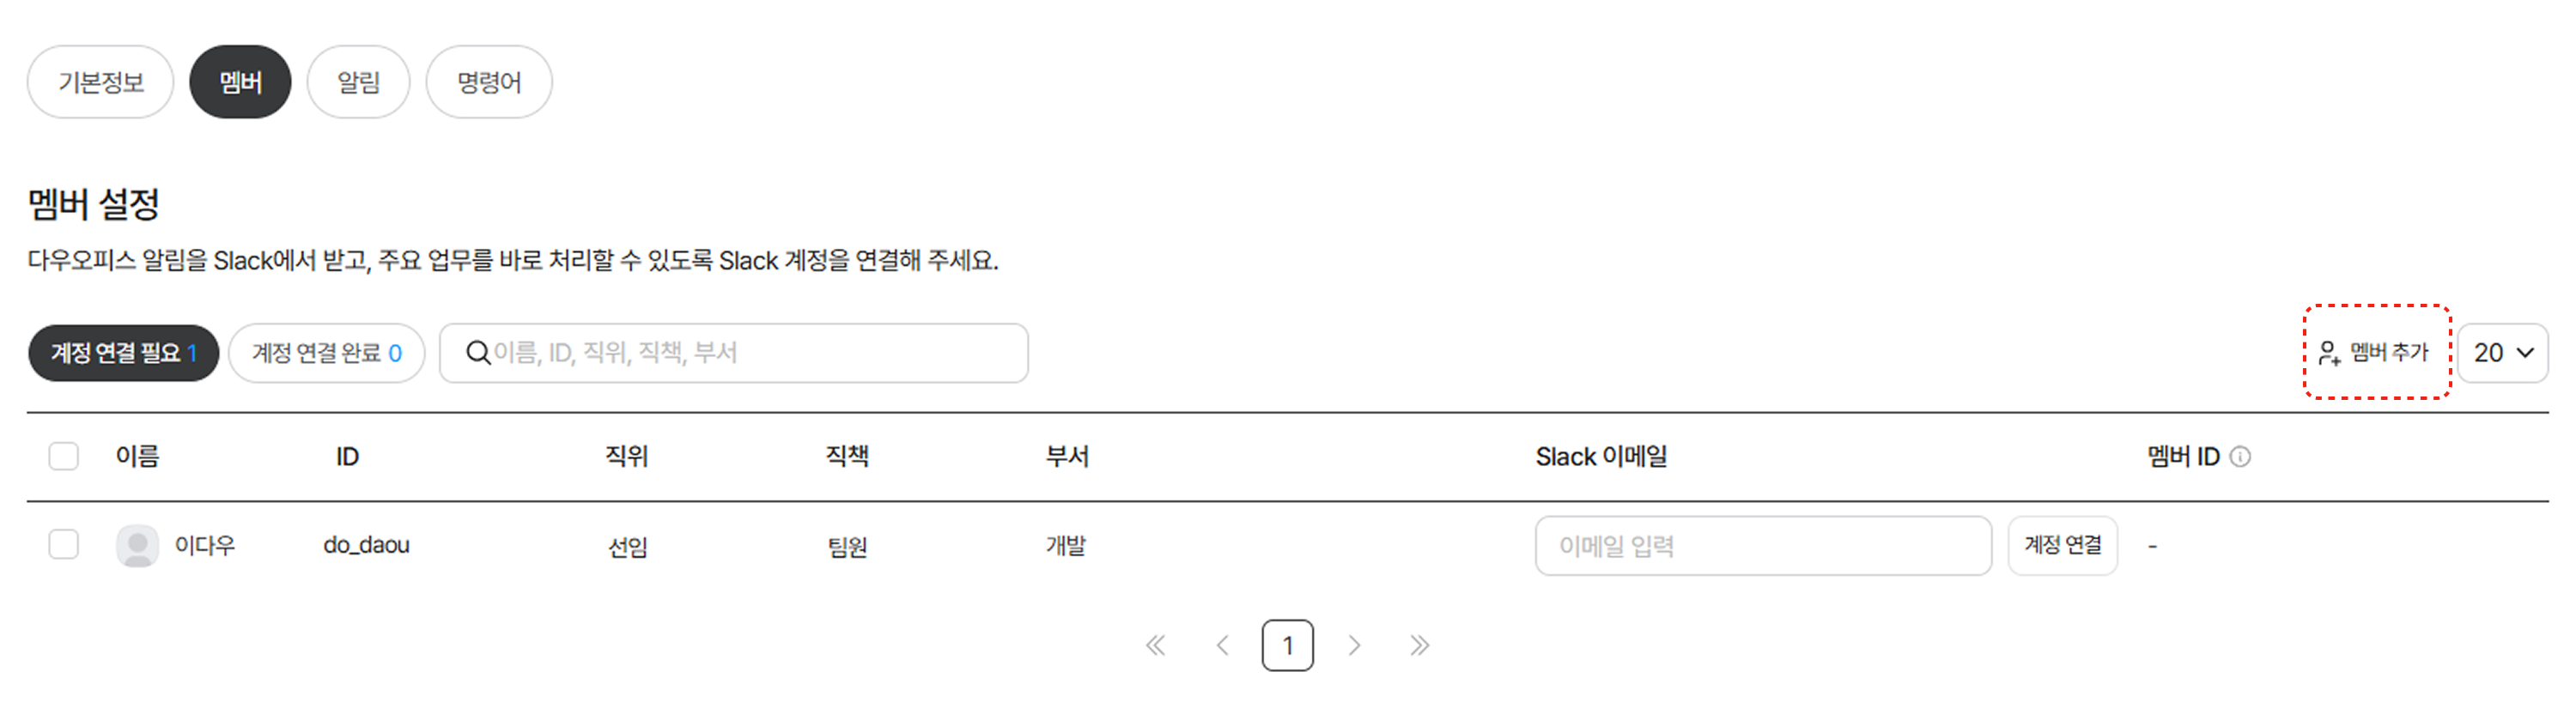Click the Slack 이메일 입력 field
Viewport: 2576px width, 702px height.
click(1763, 546)
